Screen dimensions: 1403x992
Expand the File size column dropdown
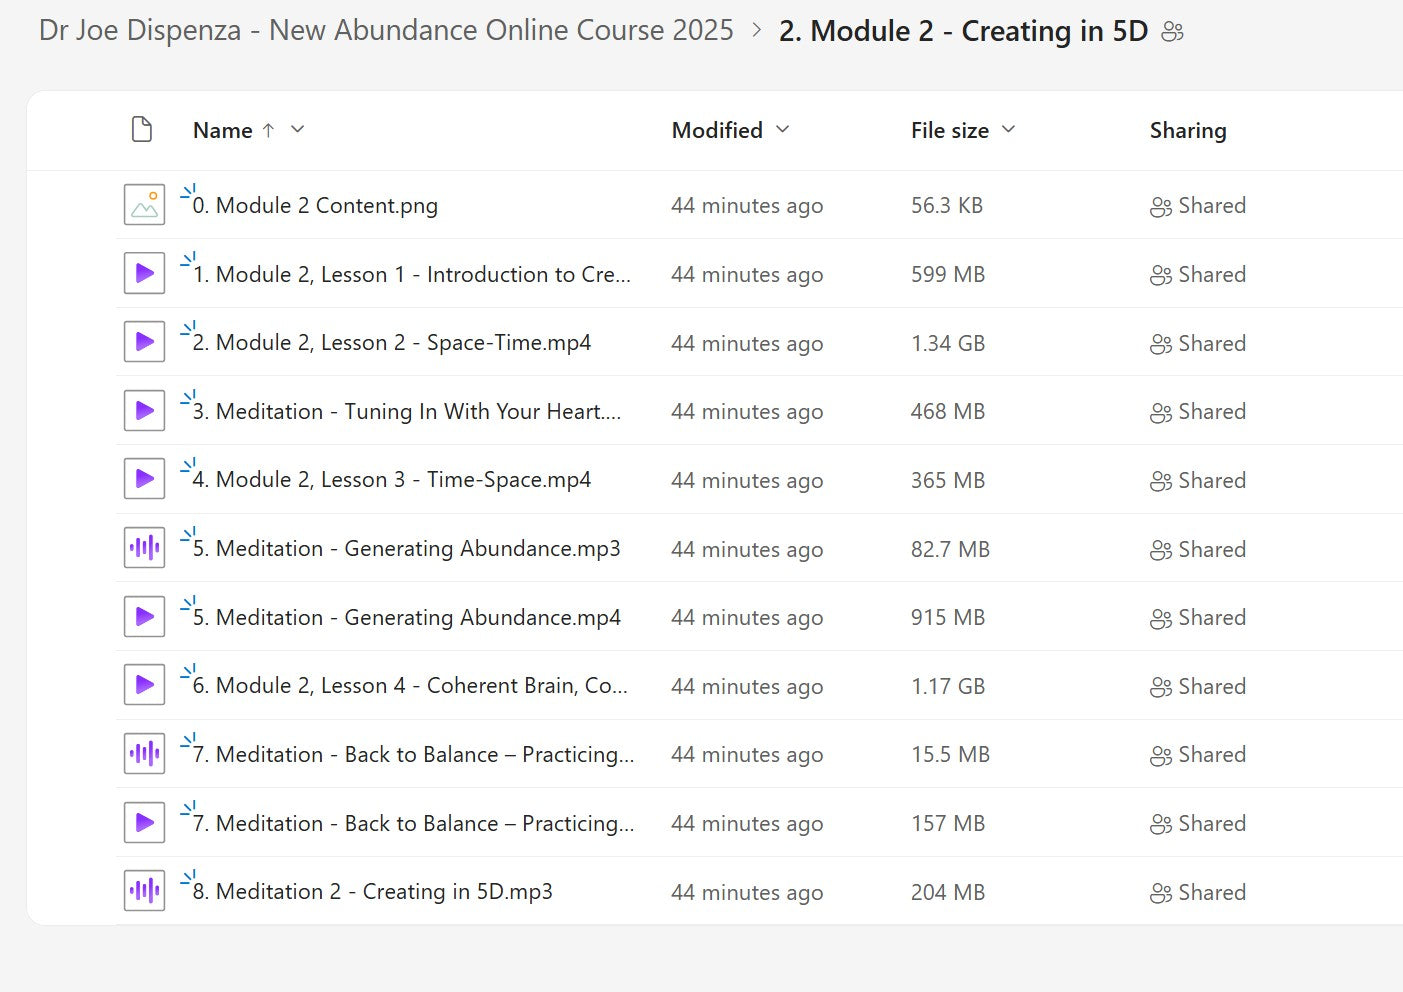click(x=1008, y=130)
